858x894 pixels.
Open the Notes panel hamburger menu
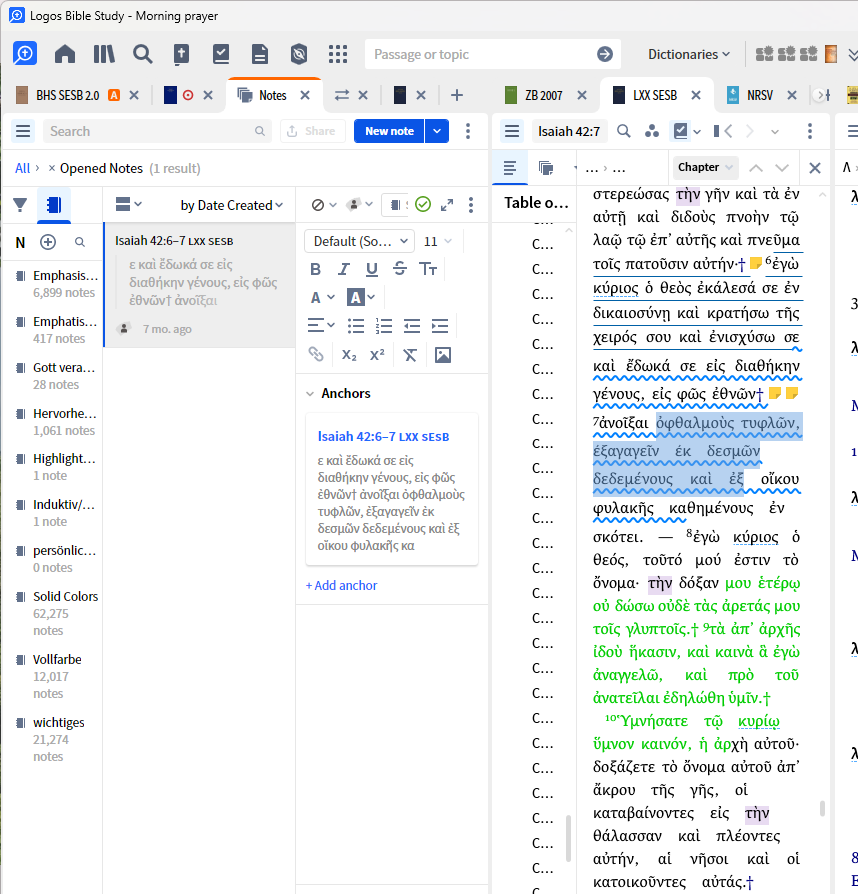tap(23, 131)
